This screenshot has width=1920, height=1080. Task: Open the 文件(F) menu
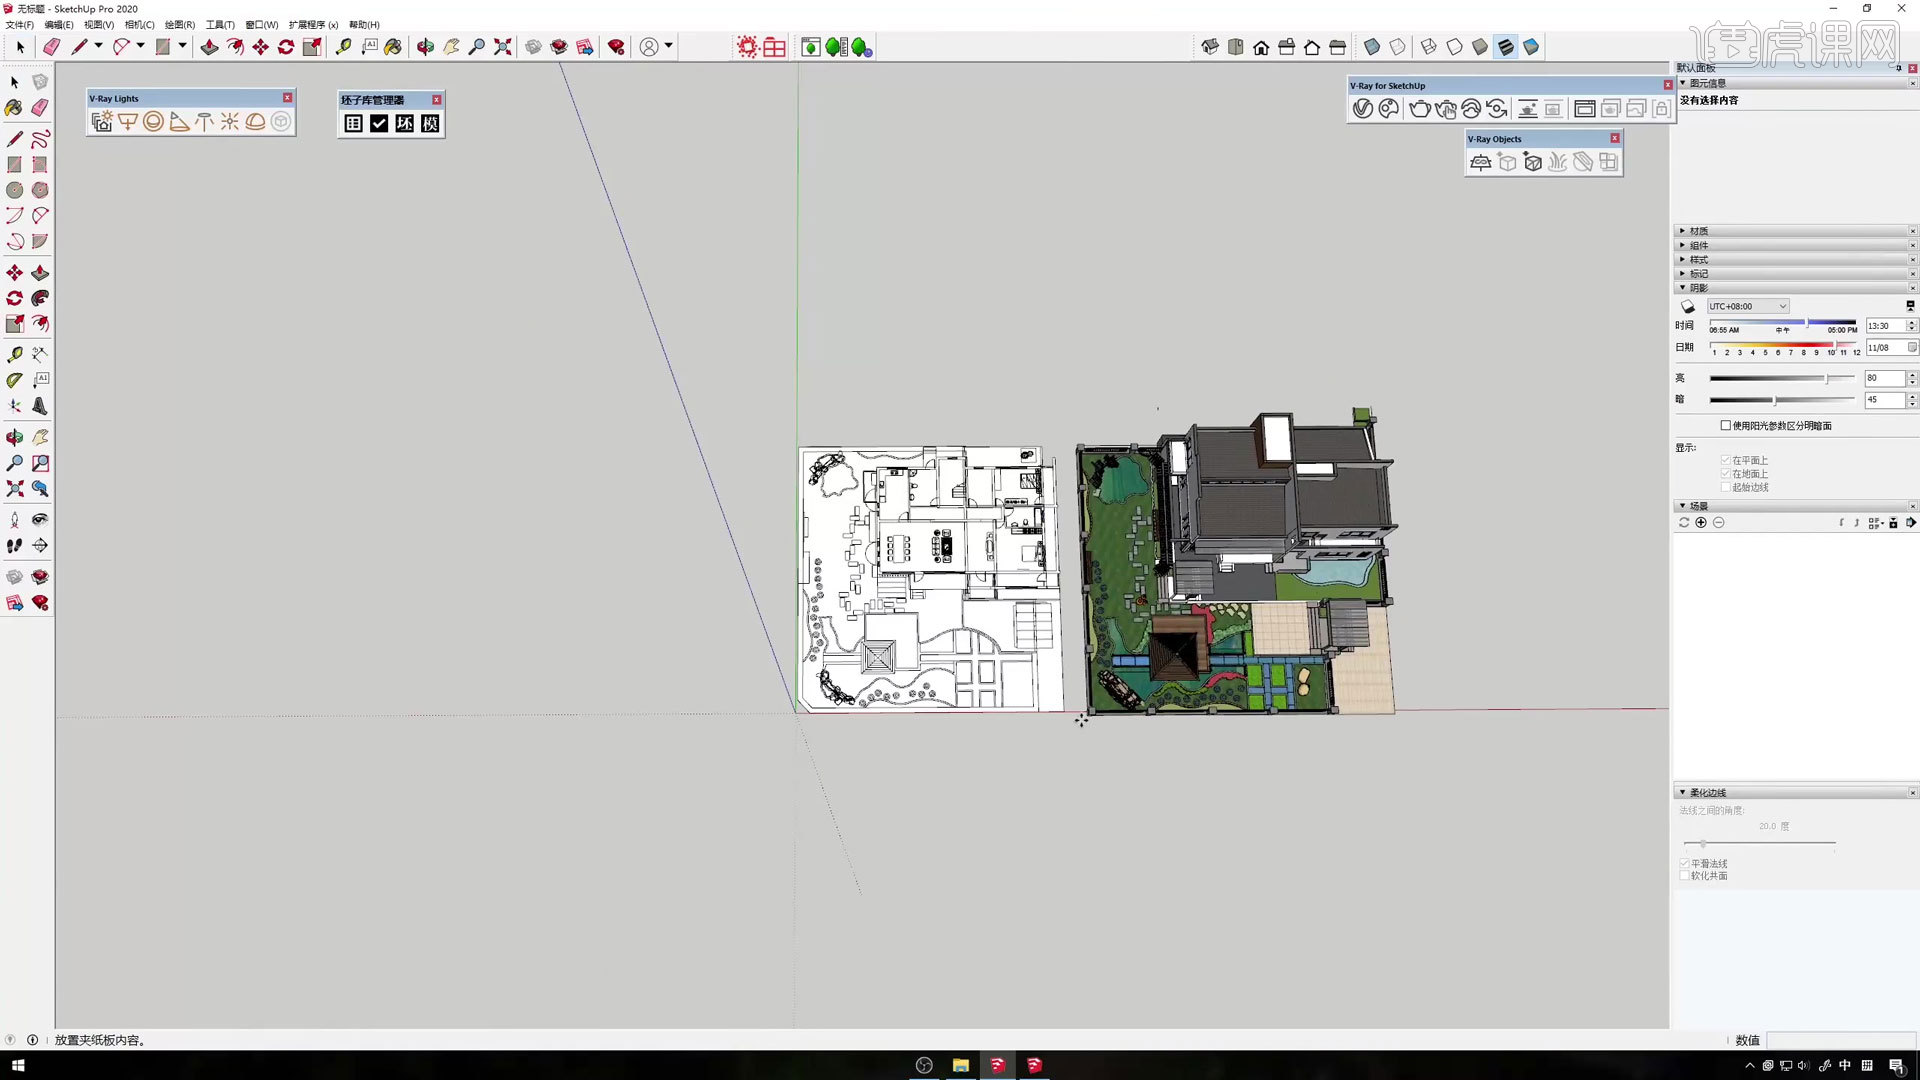click(x=19, y=25)
